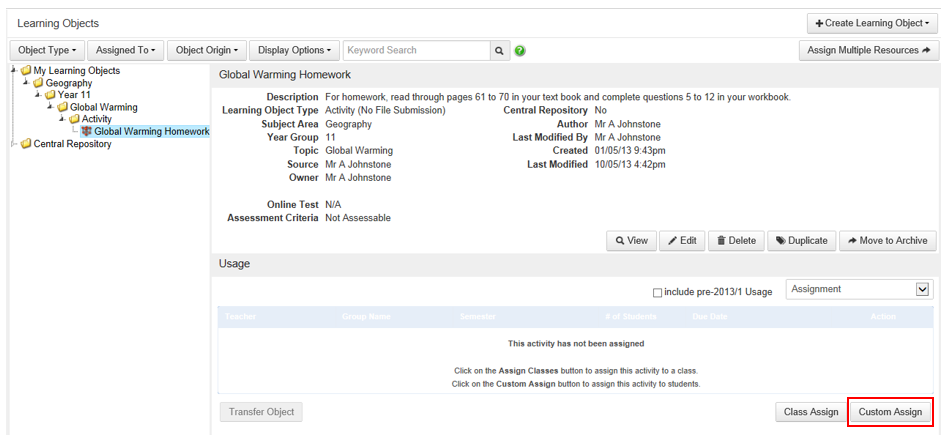Expand the Assignment usage combo box

[x=859, y=289]
